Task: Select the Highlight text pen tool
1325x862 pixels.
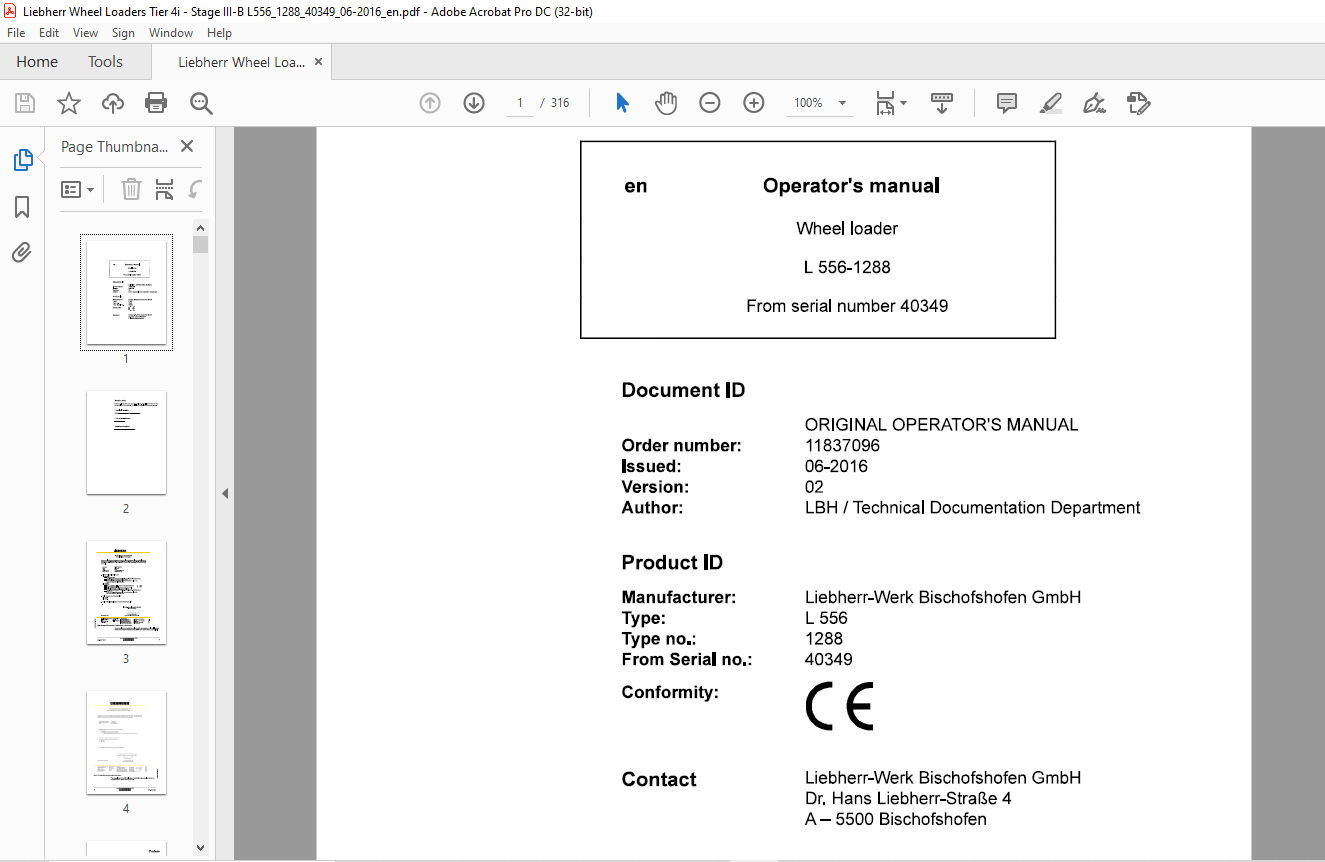Action: (1050, 103)
